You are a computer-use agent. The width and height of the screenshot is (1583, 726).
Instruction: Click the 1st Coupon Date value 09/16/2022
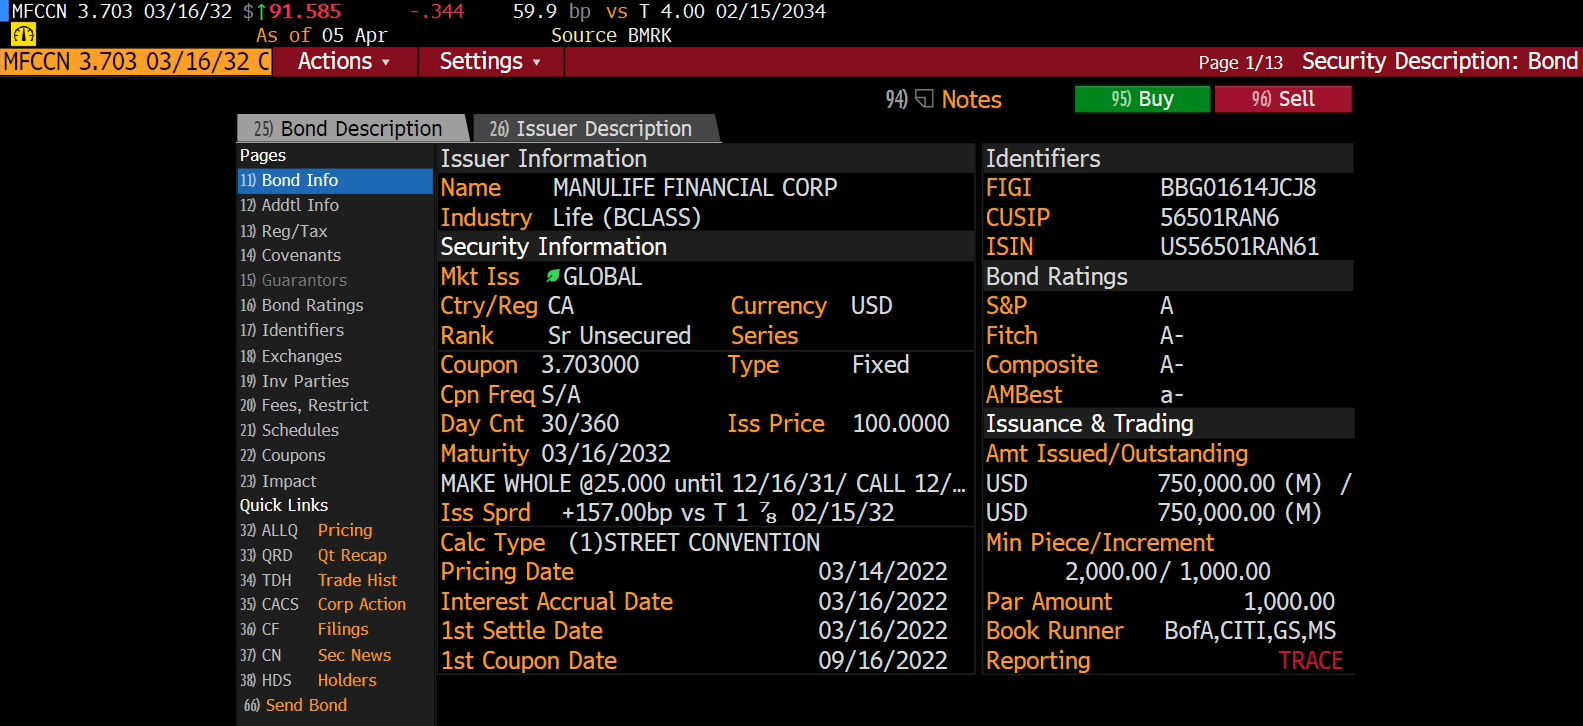point(883,661)
